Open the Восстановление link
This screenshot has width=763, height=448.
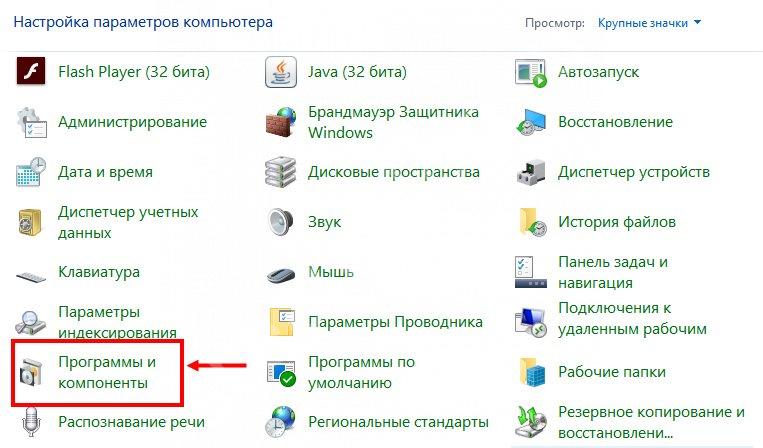(615, 122)
